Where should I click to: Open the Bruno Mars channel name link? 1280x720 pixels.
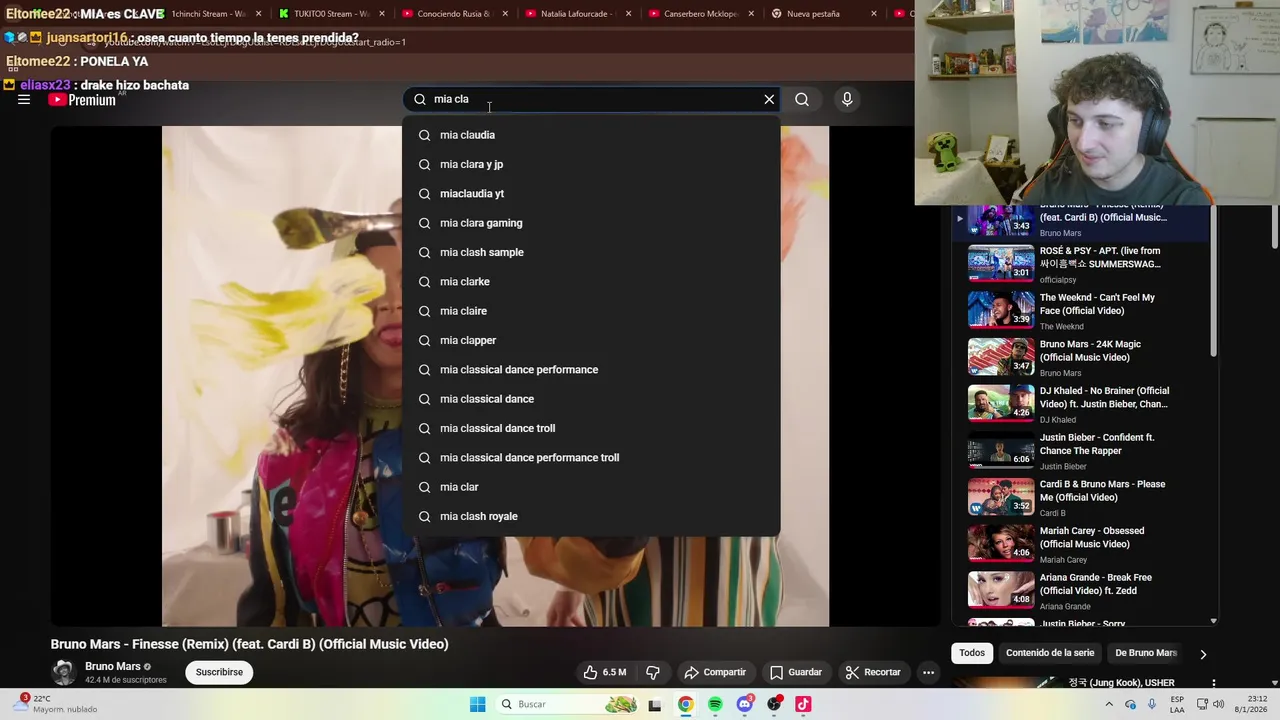pos(113,666)
